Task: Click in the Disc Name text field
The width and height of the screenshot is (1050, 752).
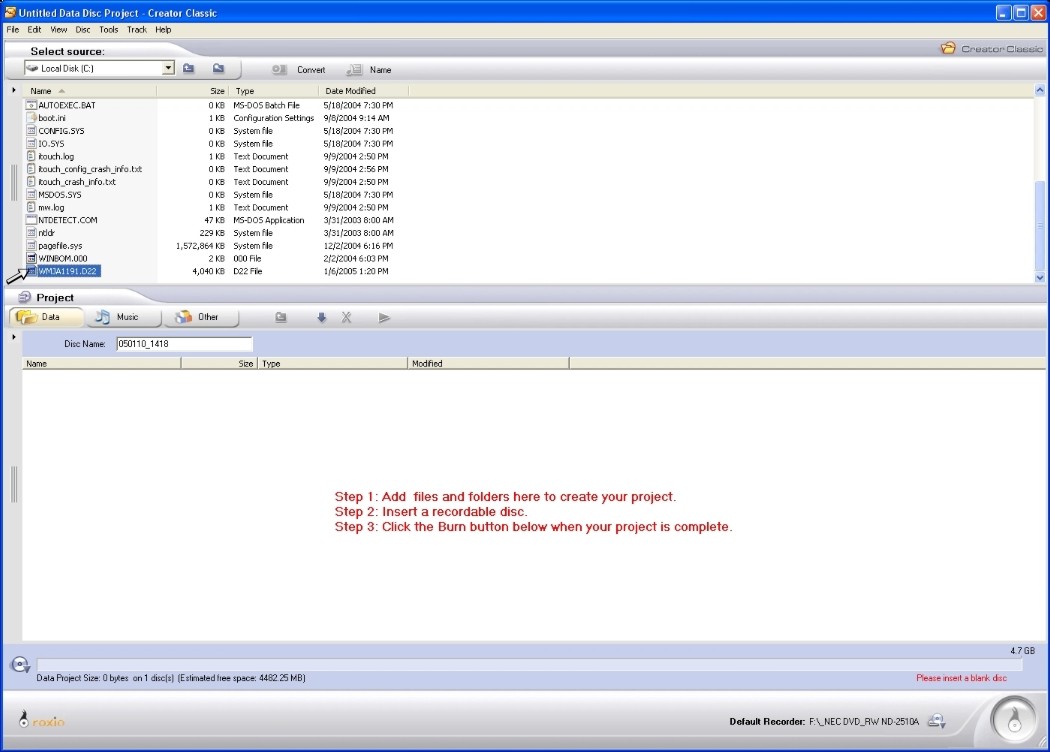Action: (184, 344)
